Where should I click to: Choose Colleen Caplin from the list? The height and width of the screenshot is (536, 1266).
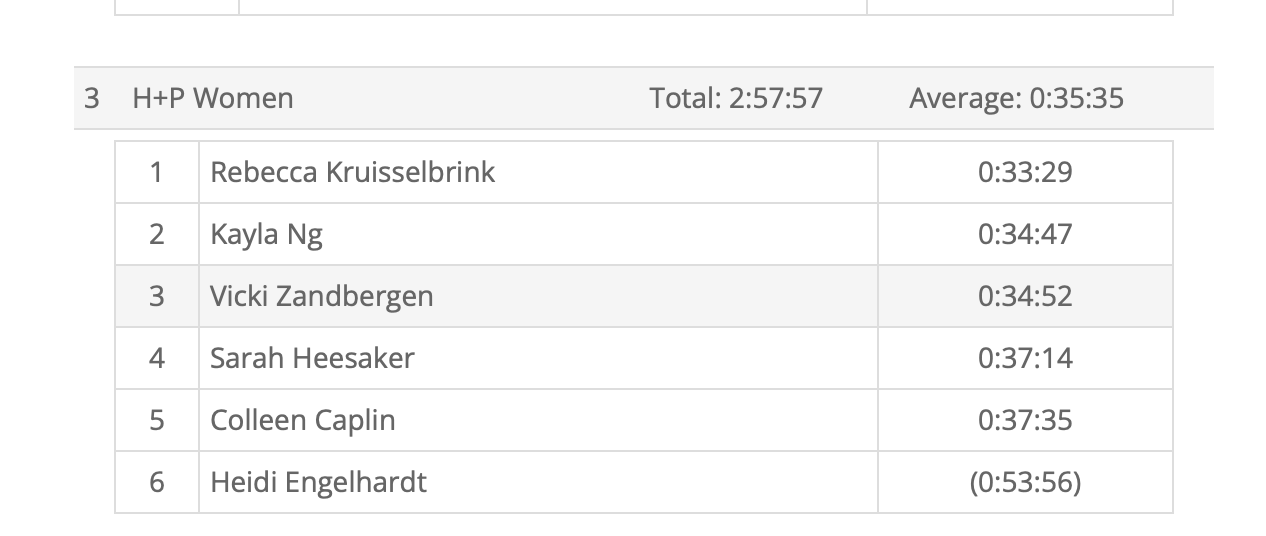pos(302,420)
